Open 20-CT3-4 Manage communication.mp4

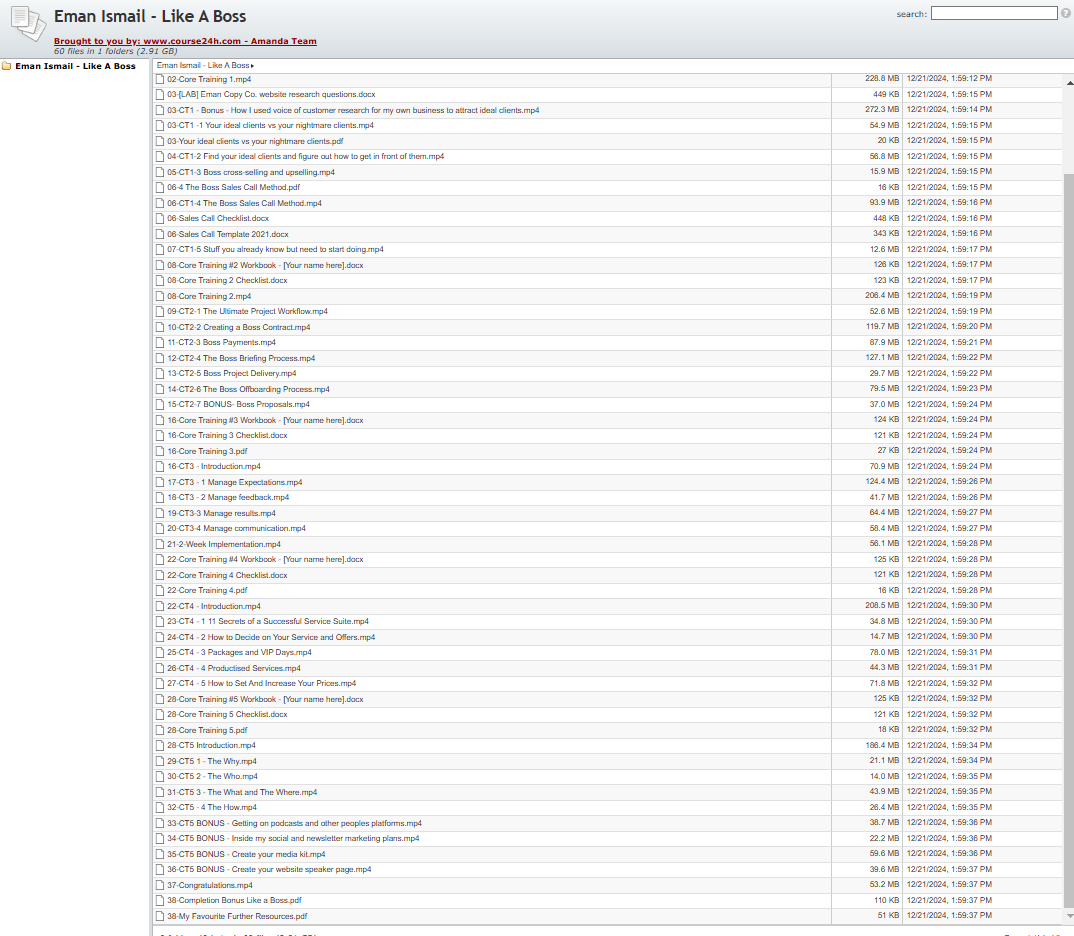coord(236,529)
